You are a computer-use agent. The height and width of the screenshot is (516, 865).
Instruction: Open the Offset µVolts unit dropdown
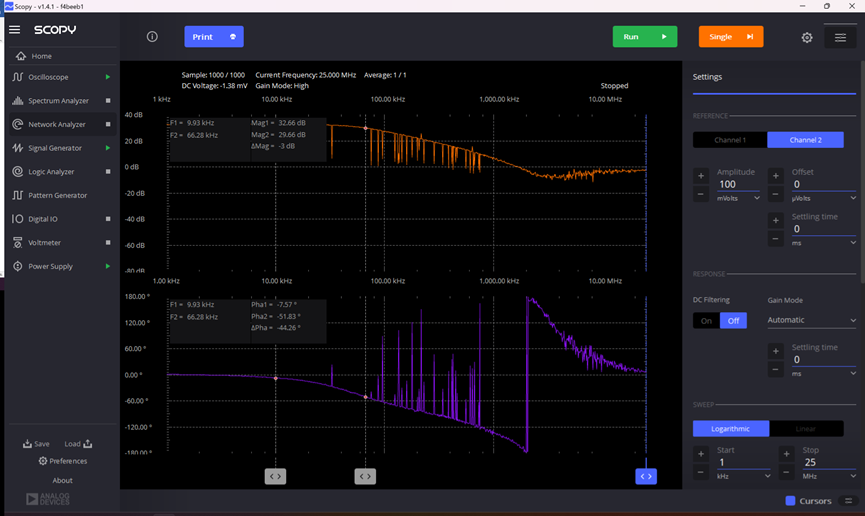point(823,198)
